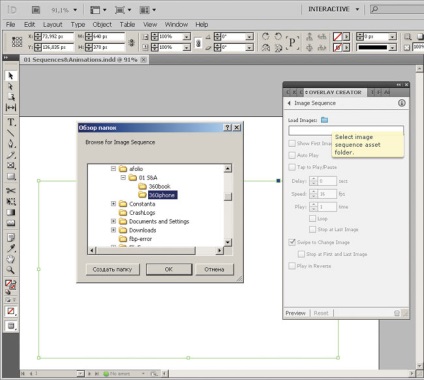424x380 pixels.
Task: Open the Object menu
Action: pos(102,24)
